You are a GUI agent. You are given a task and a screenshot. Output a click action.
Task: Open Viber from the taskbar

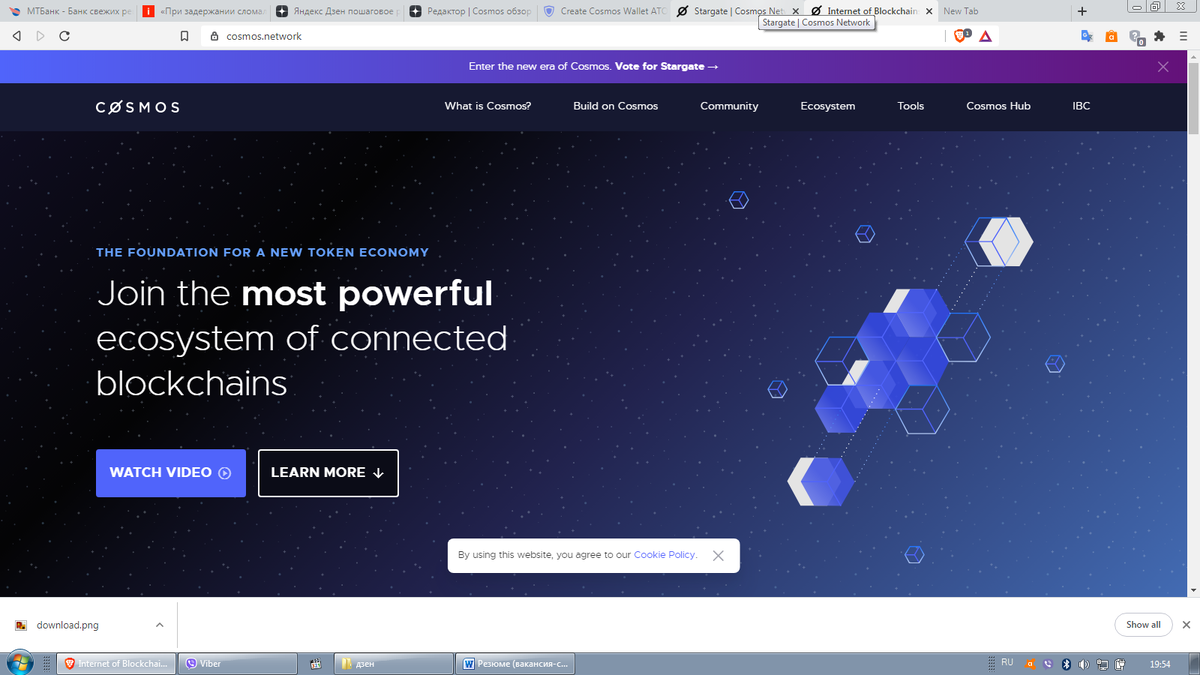point(240,664)
